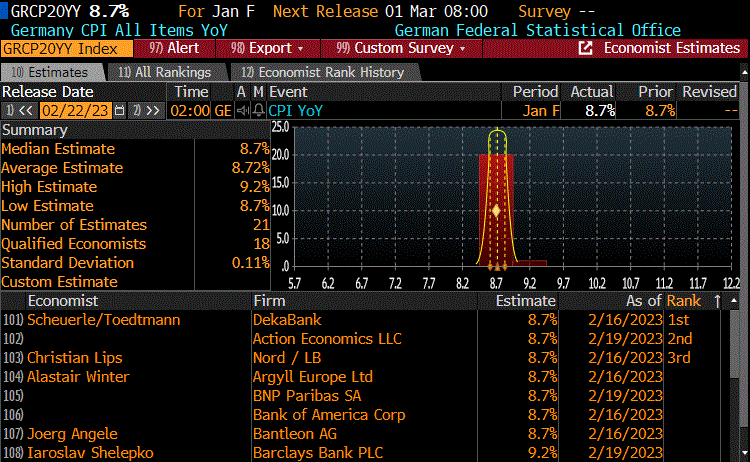Click the As of column header

pyautogui.click(x=644, y=301)
